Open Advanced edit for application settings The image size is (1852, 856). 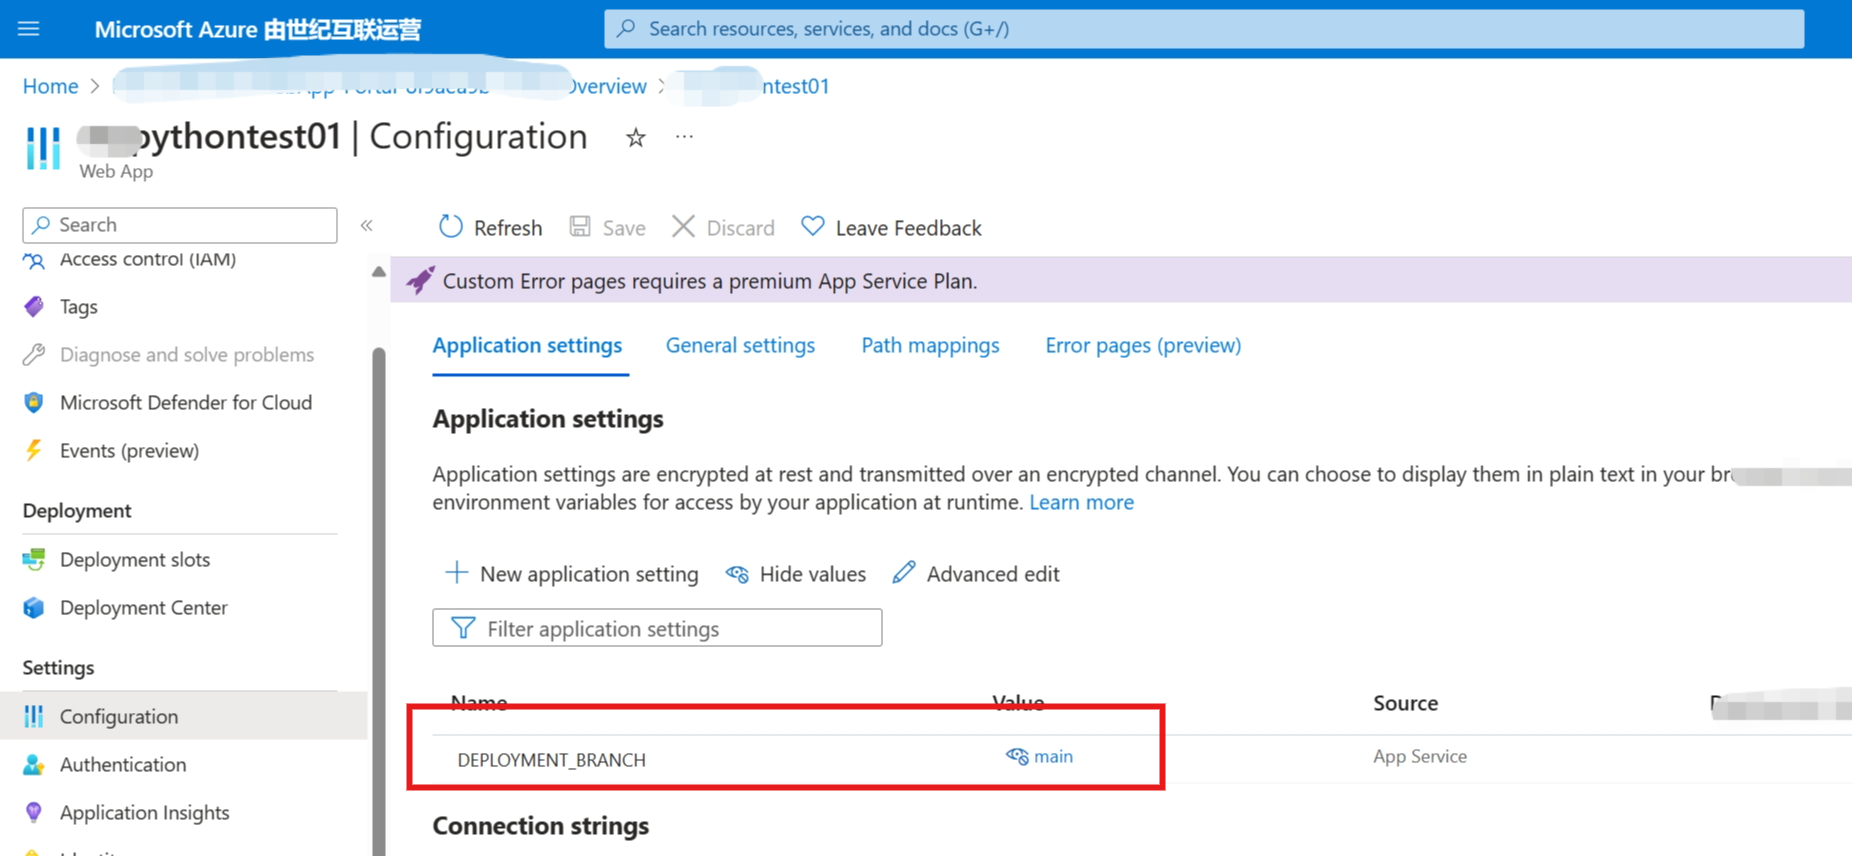(x=976, y=574)
